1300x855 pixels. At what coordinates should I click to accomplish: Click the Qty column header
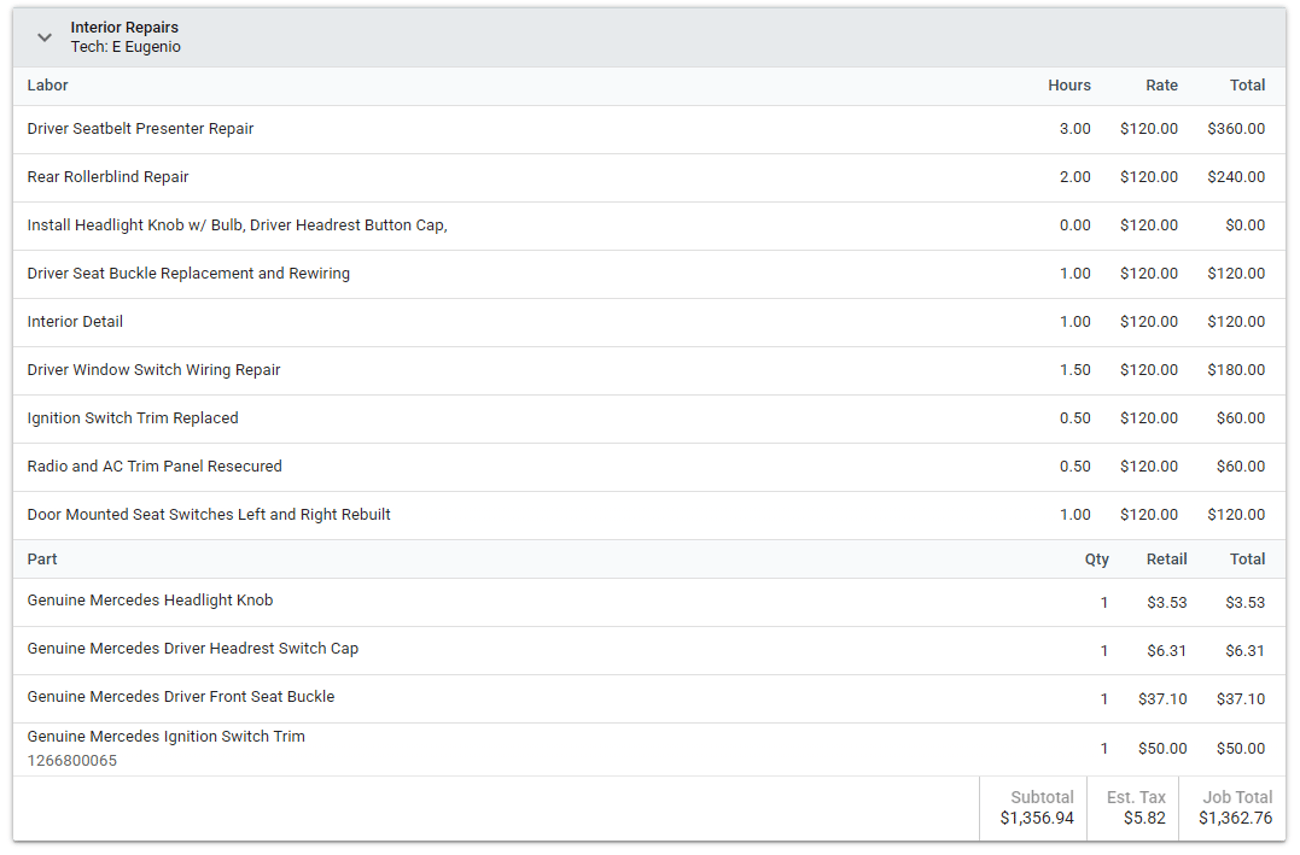tap(1097, 559)
